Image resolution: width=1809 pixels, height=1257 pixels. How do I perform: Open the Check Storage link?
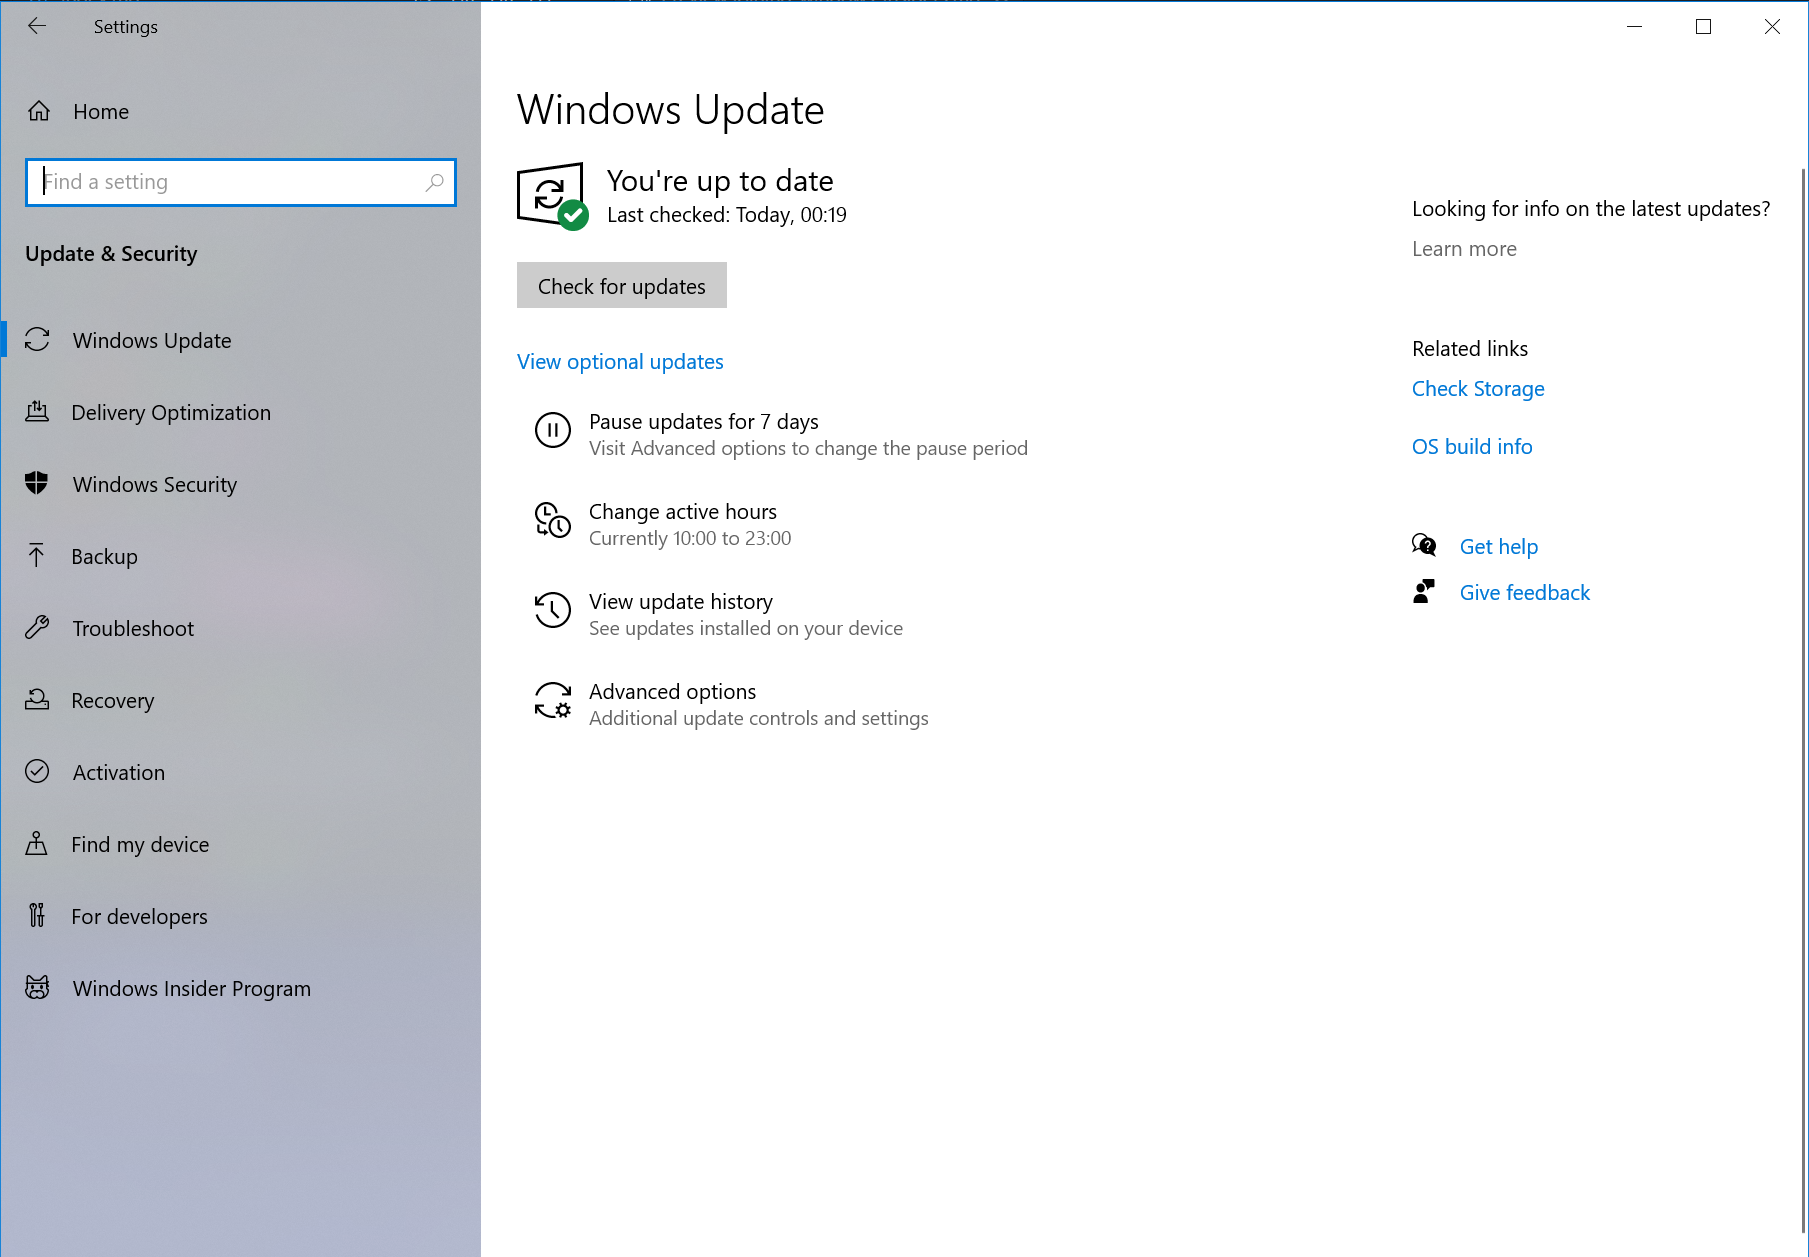[x=1478, y=389]
